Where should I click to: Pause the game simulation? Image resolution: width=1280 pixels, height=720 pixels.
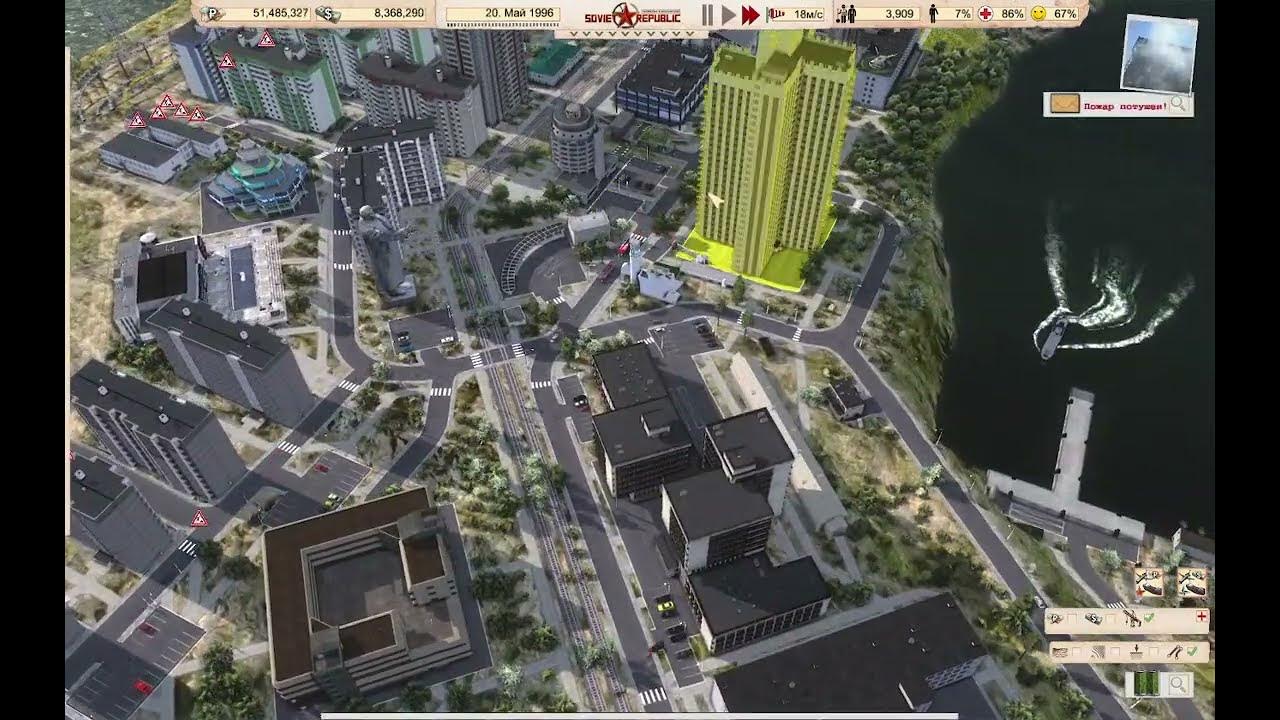707,14
